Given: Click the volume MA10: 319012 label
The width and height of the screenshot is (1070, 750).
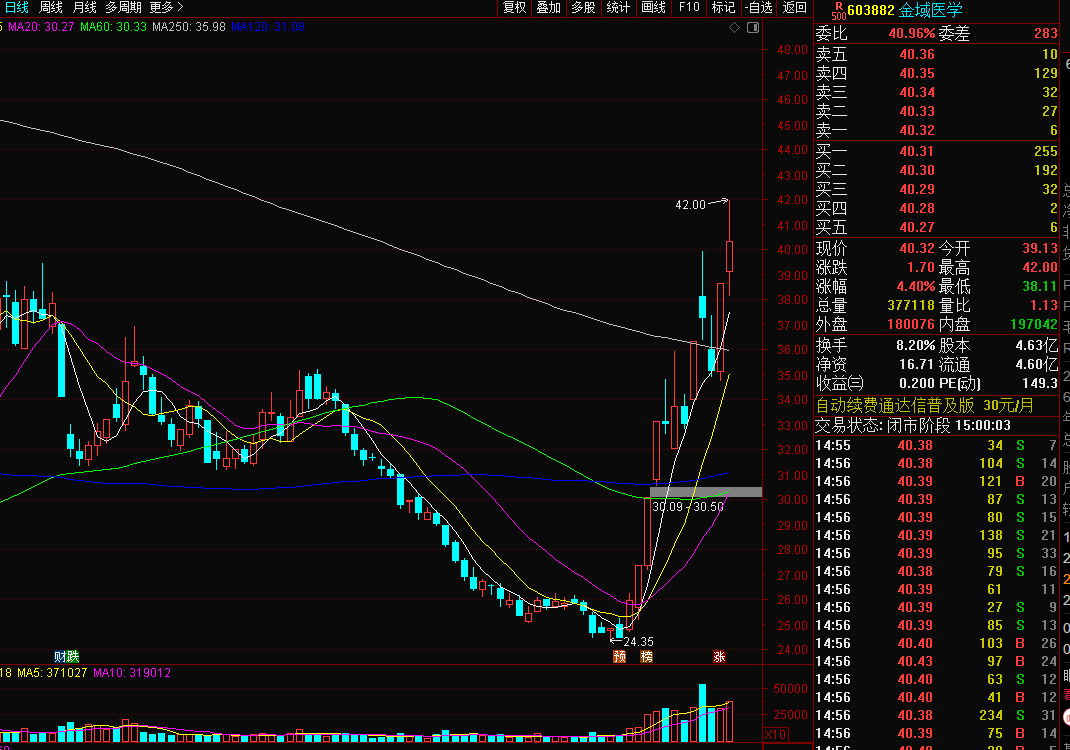Looking at the screenshot, I should pyautogui.click(x=132, y=673).
